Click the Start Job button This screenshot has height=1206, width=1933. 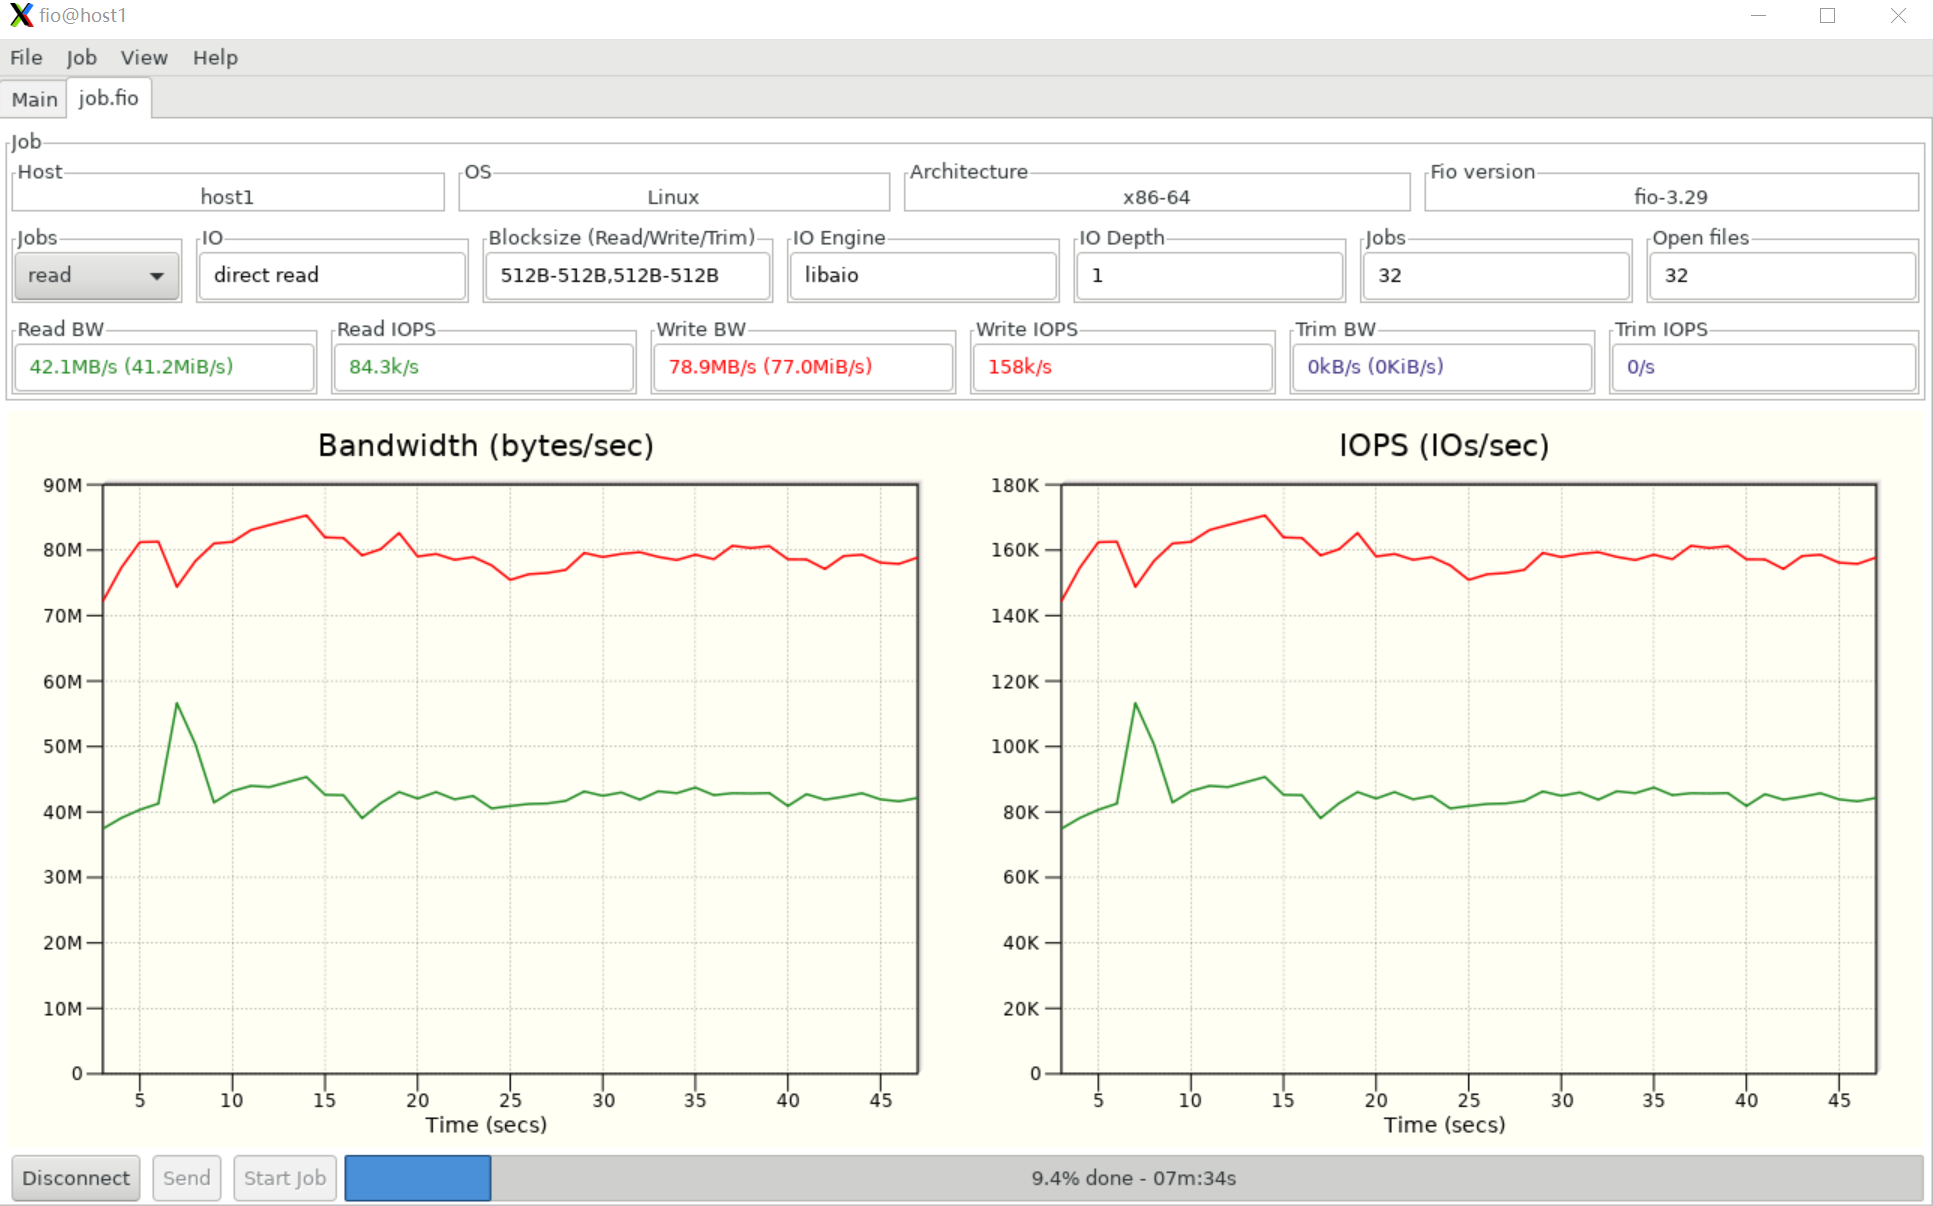click(x=285, y=1178)
